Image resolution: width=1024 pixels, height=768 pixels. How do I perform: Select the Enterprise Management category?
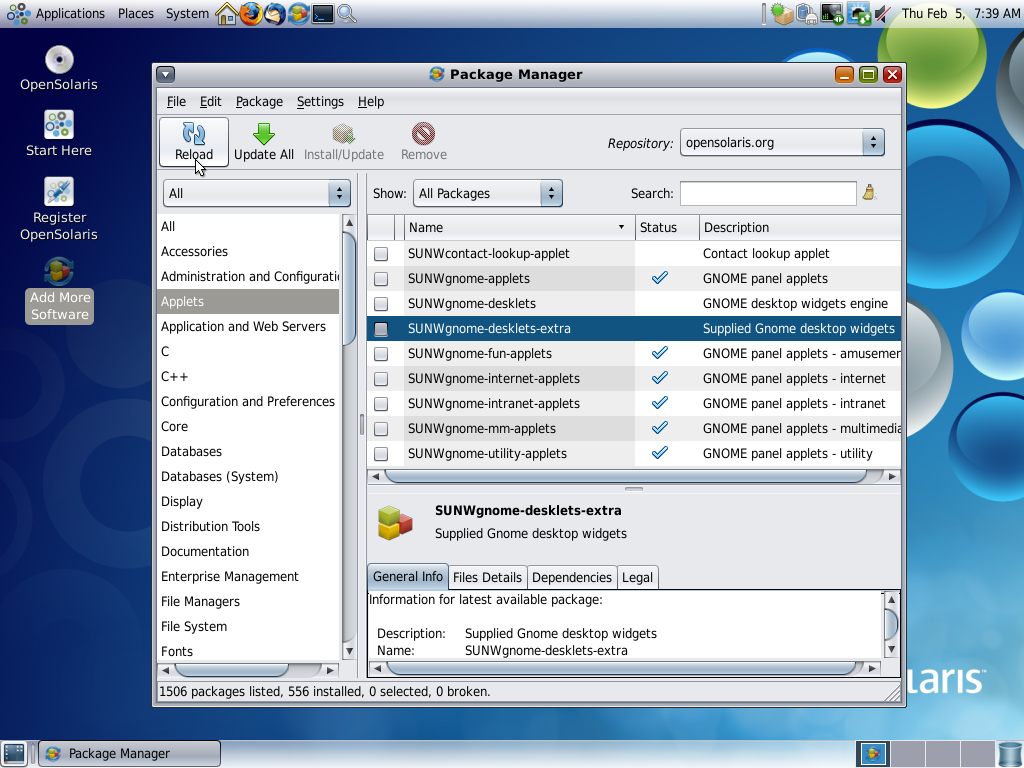pos(248,577)
